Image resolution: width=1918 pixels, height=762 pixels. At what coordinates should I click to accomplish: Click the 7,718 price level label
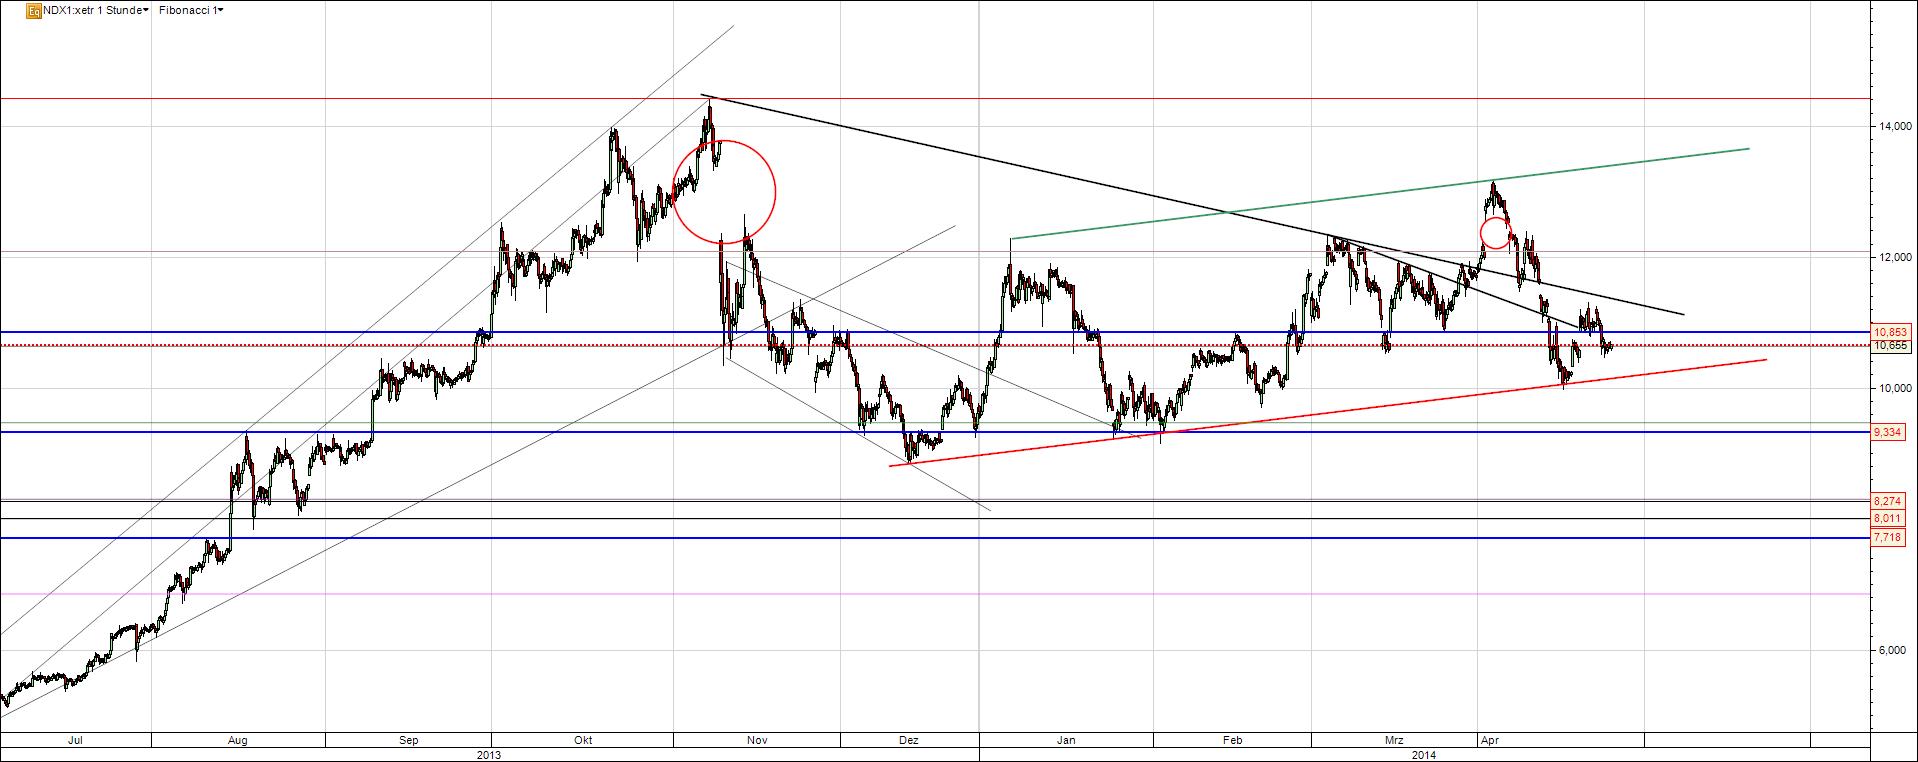1888,538
